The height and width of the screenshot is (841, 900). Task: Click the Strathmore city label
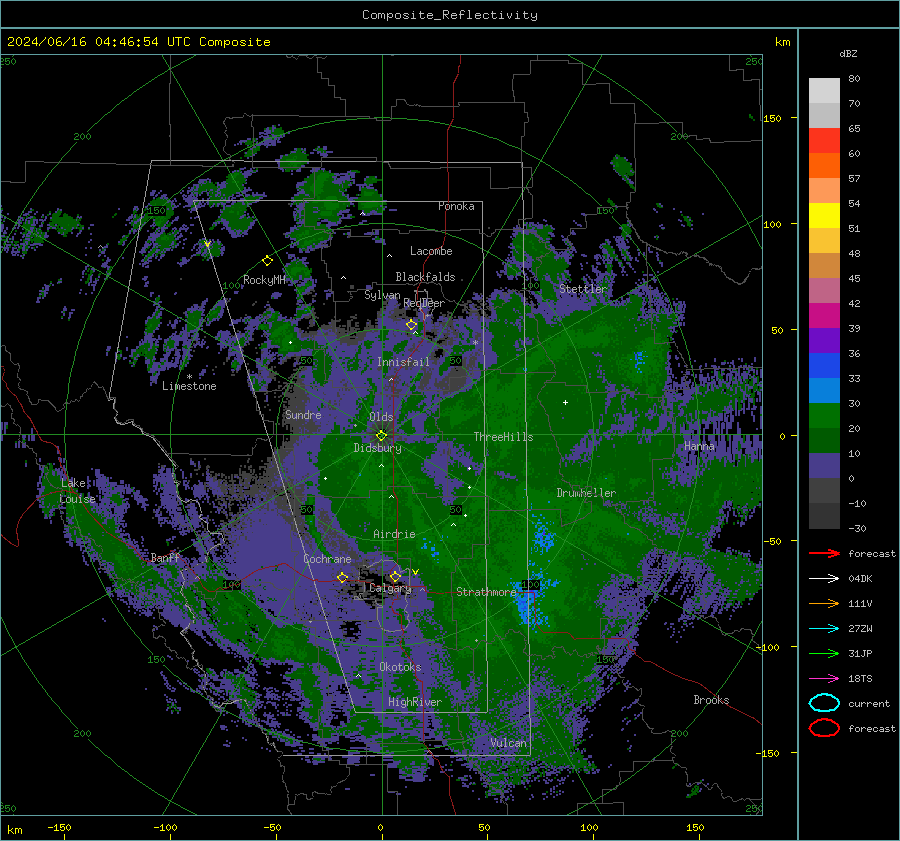(486, 592)
